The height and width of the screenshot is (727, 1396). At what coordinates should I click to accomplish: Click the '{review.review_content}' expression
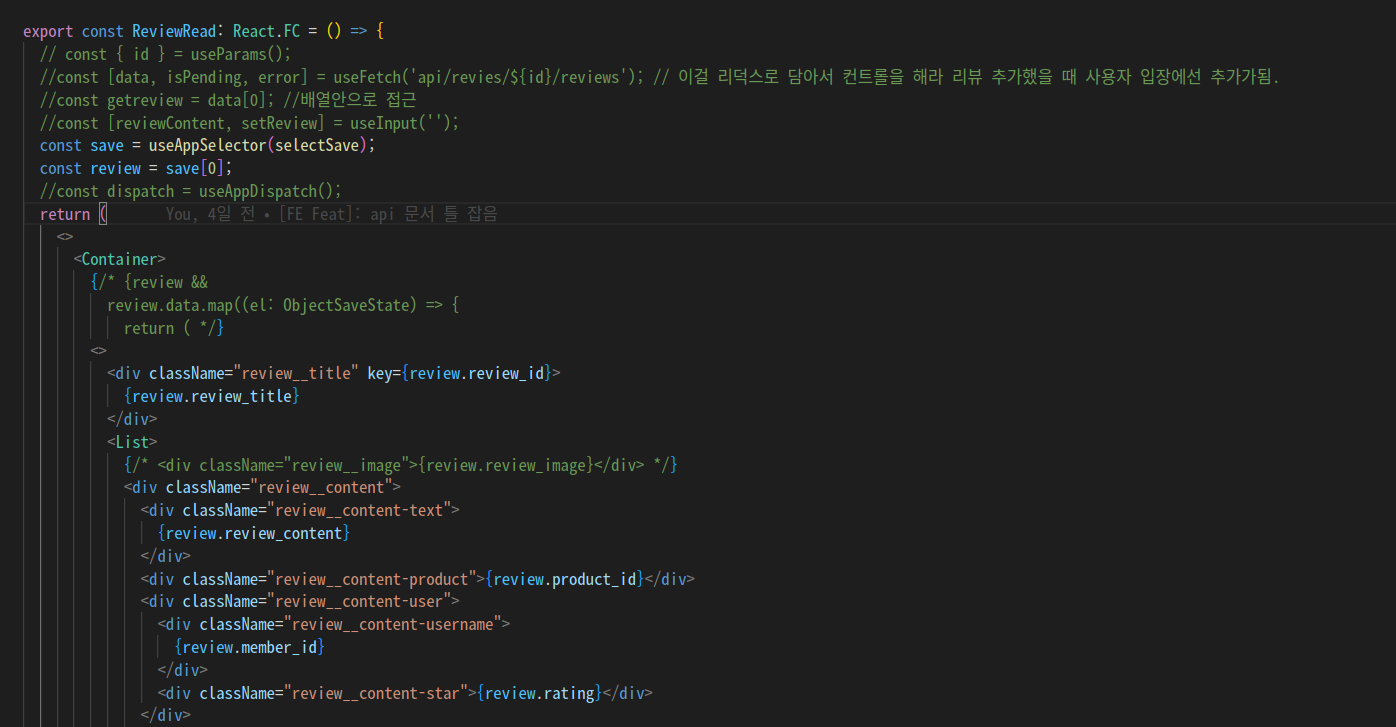coord(253,533)
